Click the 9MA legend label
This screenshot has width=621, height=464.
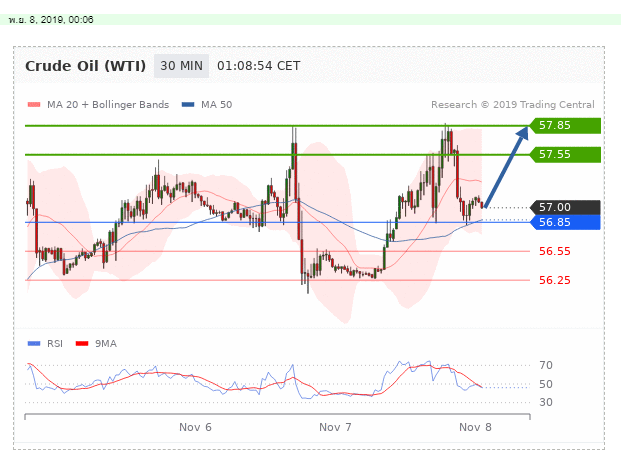click(x=106, y=344)
